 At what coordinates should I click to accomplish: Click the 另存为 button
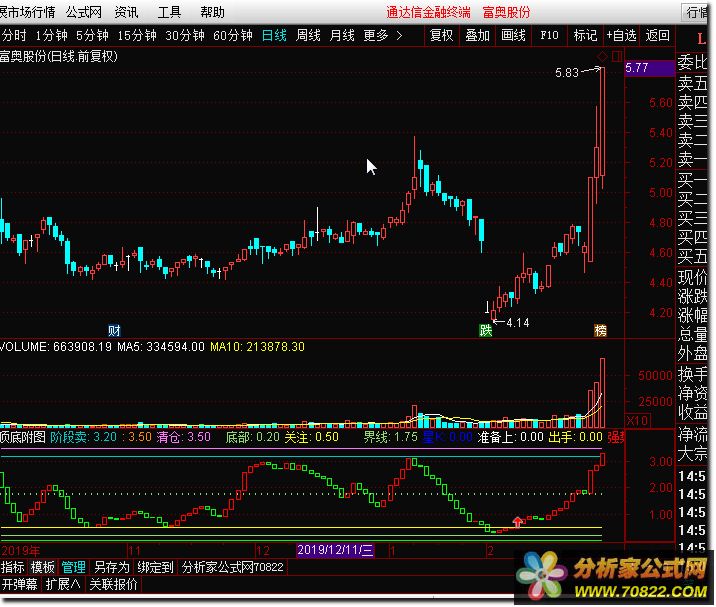click(111, 567)
